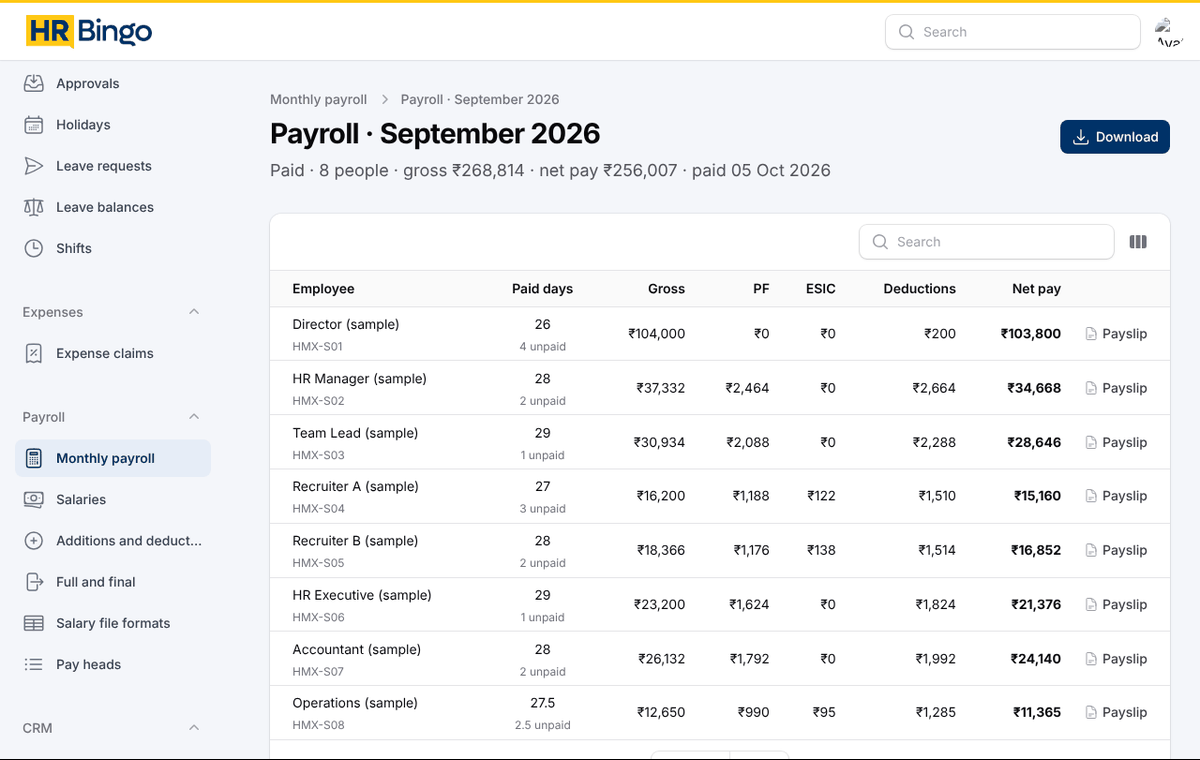
Task: Focus the payroll table Search field
Action: [986, 242]
